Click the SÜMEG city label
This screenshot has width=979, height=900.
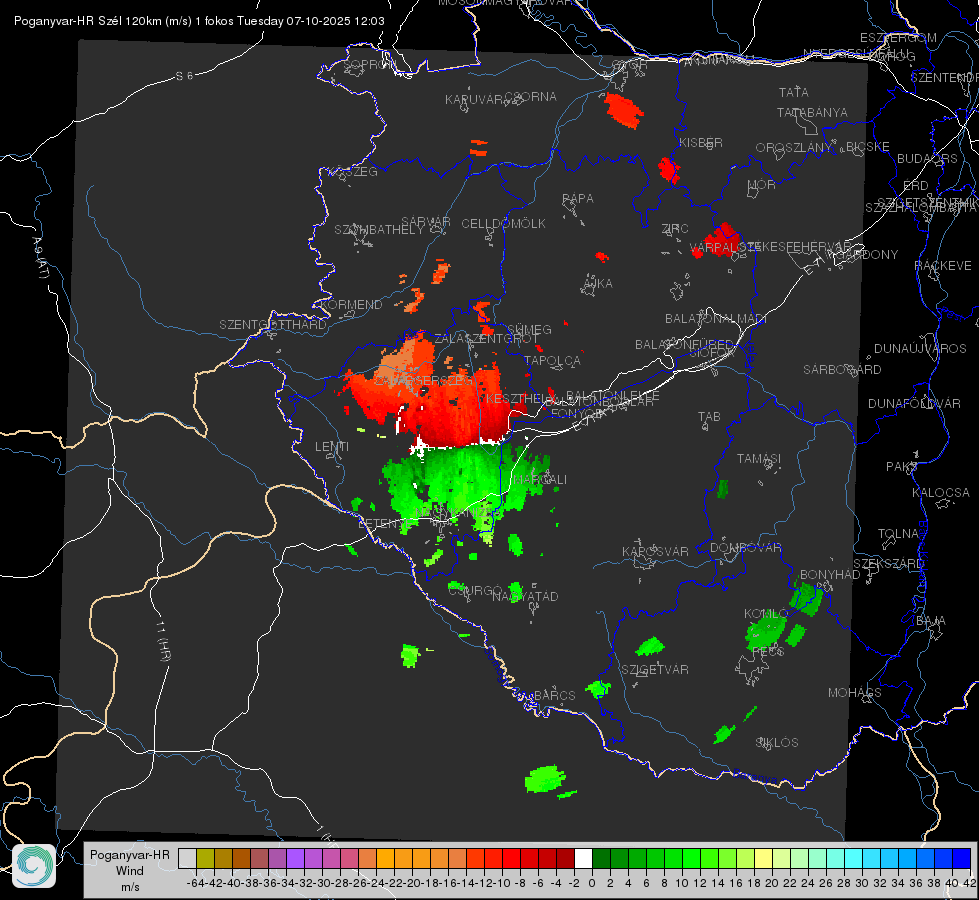(x=529, y=330)
